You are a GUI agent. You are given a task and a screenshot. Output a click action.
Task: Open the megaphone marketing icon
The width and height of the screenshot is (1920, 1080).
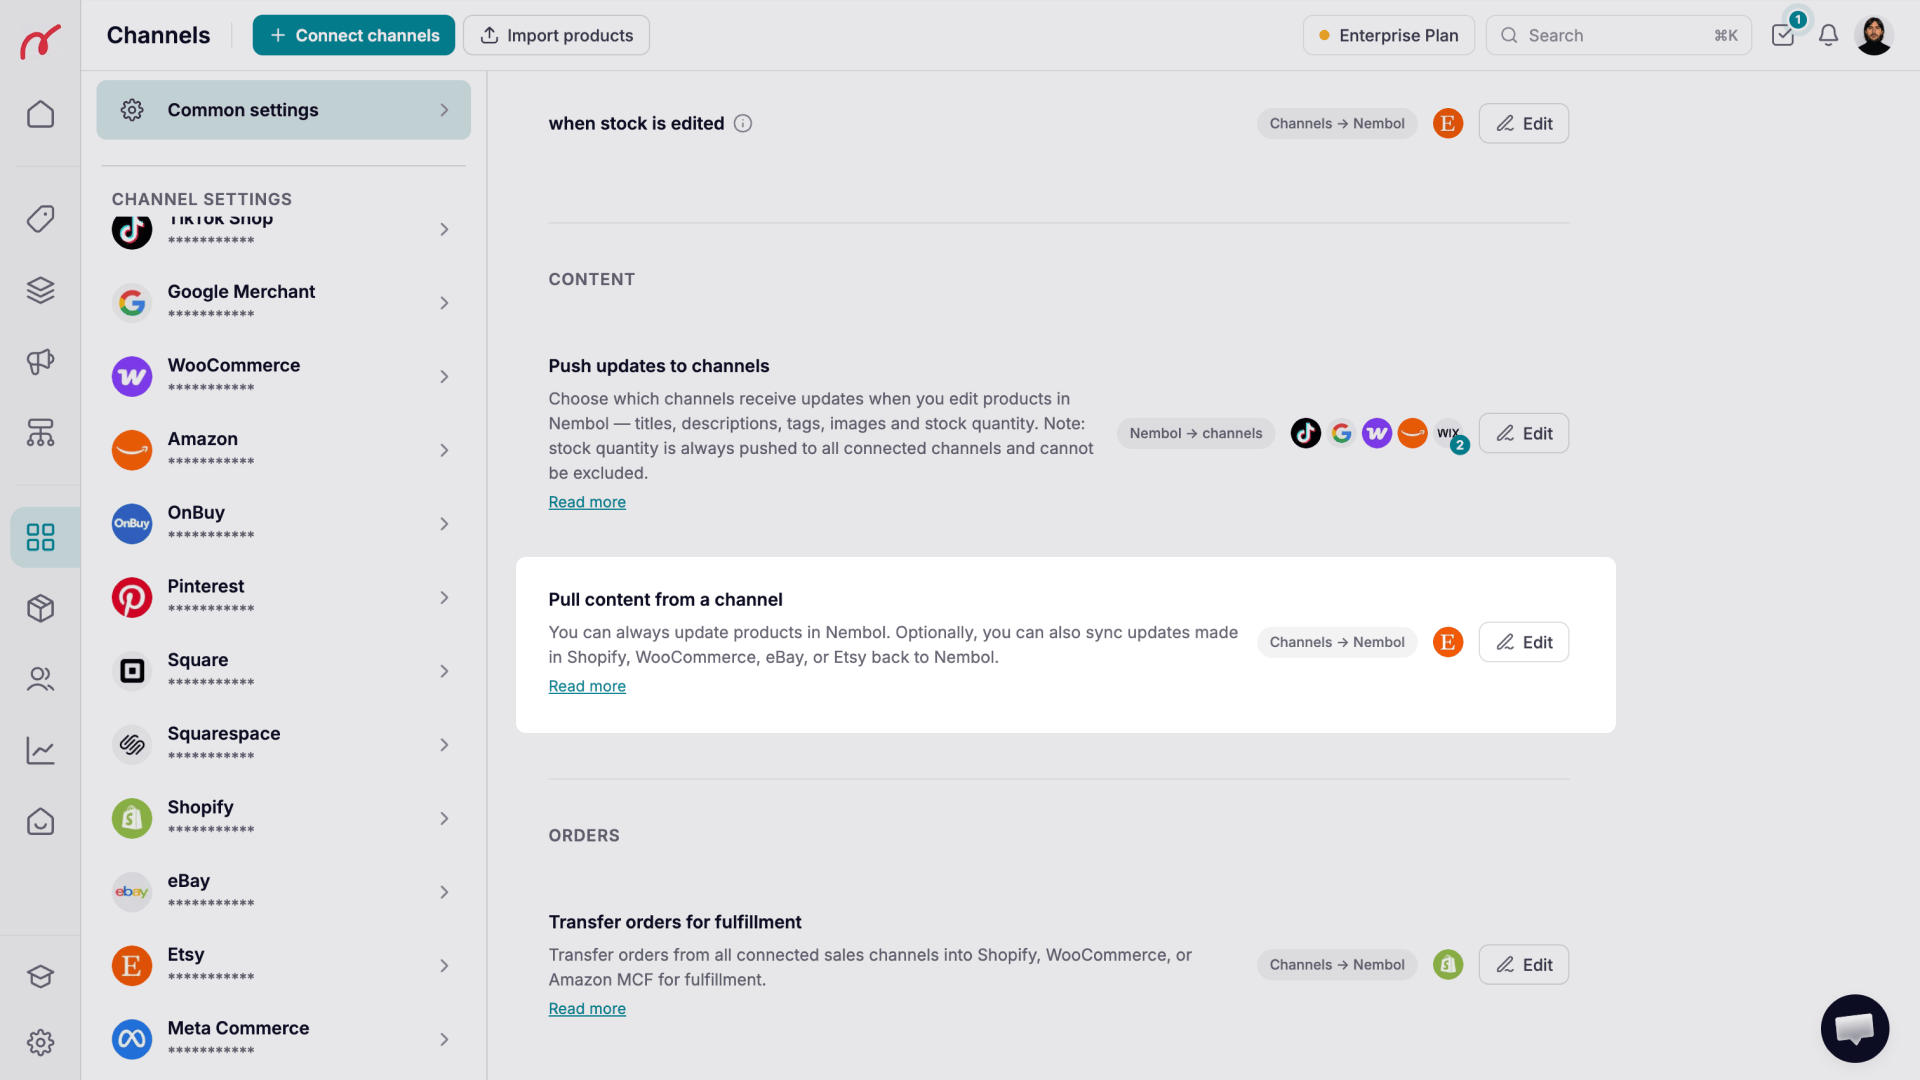pyautogui.click(x=40, y=361)
